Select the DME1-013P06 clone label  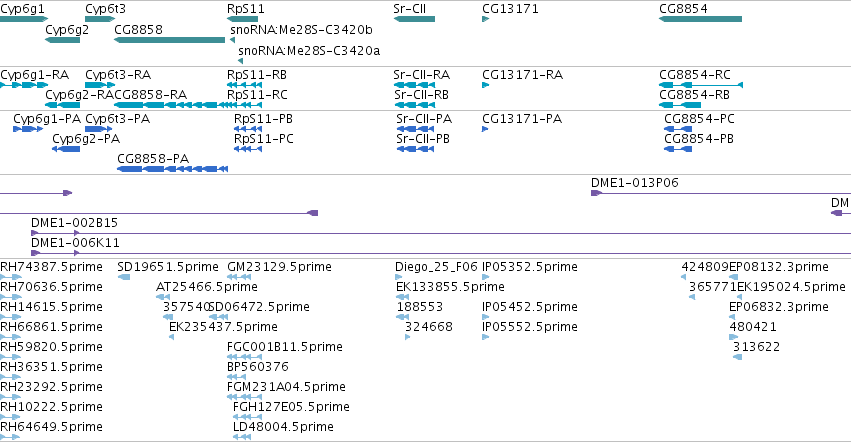point(634,182)
